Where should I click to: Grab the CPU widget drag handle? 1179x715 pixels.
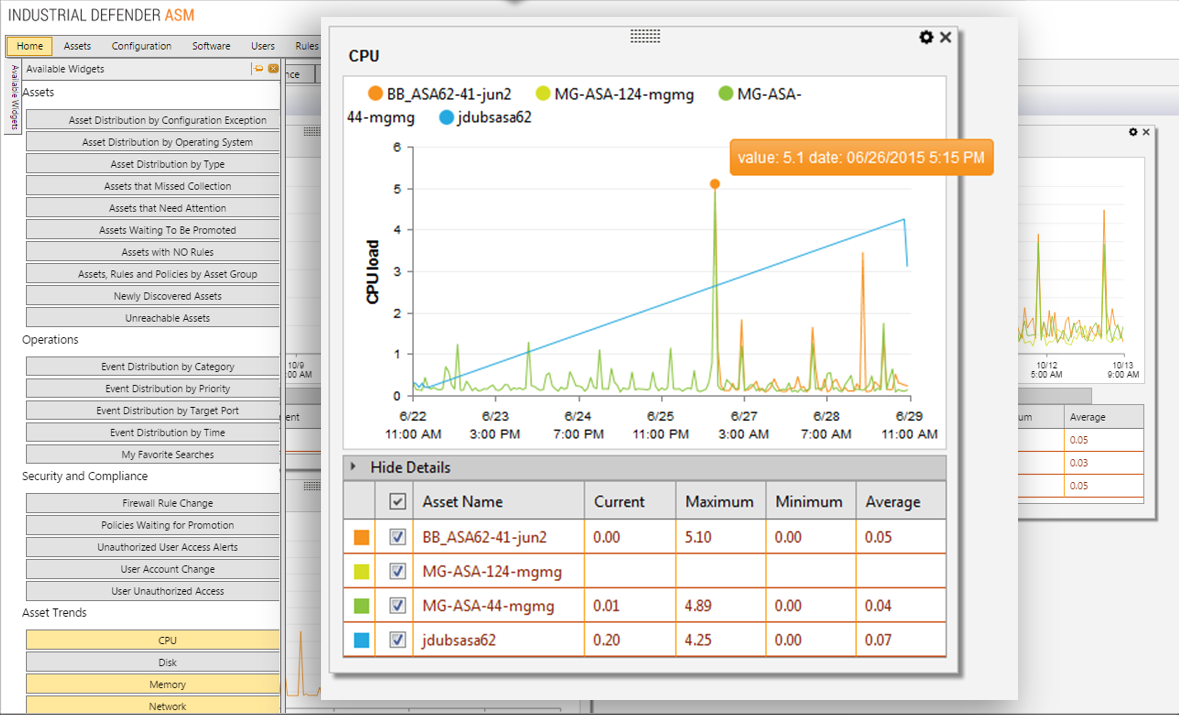pyautogui.click(x=645, y=36)
